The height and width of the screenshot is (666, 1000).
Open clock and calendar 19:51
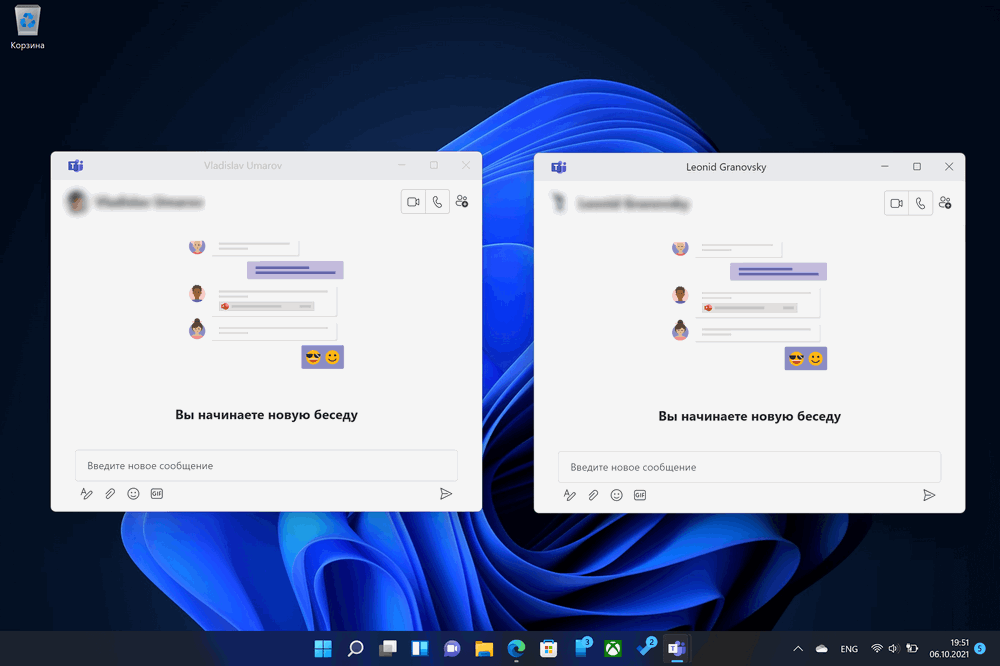pos(949,649)
